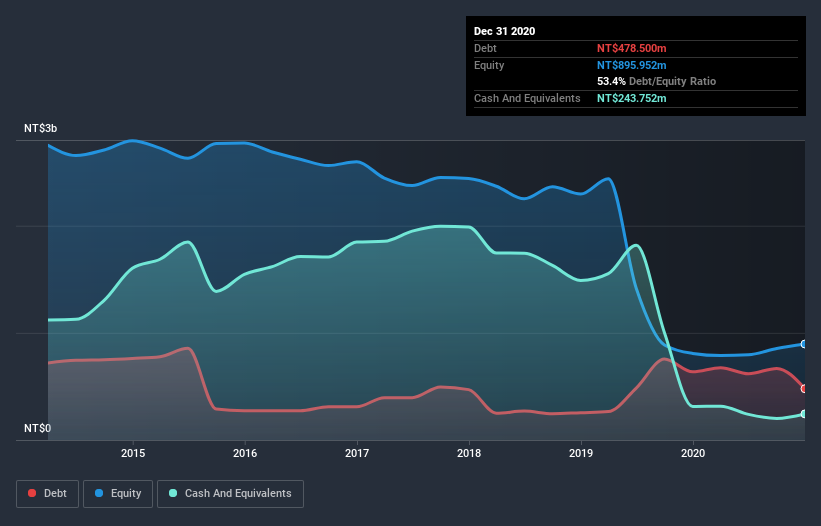Toggle Cash And Equivalents legend button
821x526 pixels.
pos(230,494)
